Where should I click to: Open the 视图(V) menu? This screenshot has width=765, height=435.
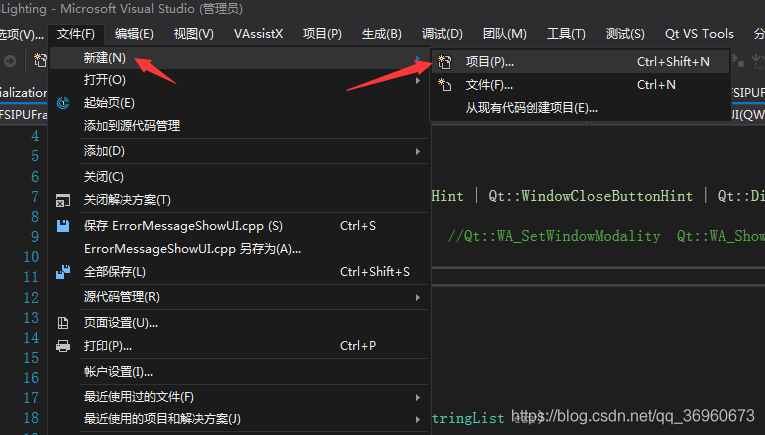coord(194,34)
